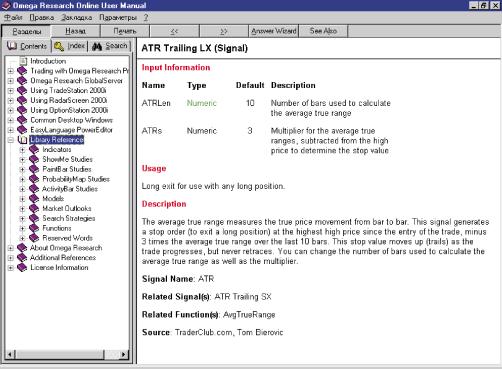Click book icon beside Search Strategies

coord(34,218)
